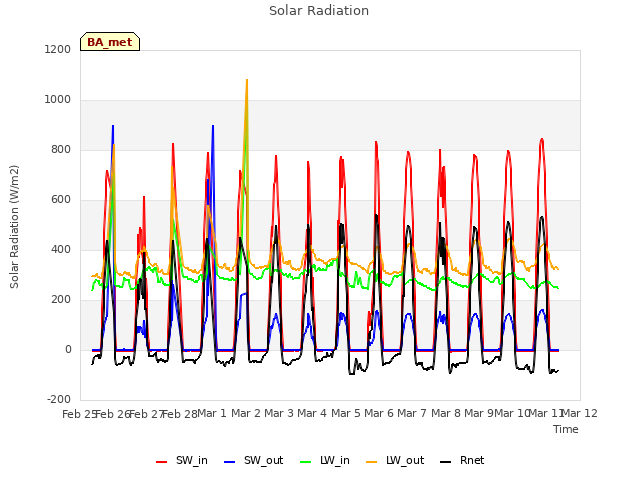Click the Solar Radiation (W/m2) y-axis title

pos(14,227)
